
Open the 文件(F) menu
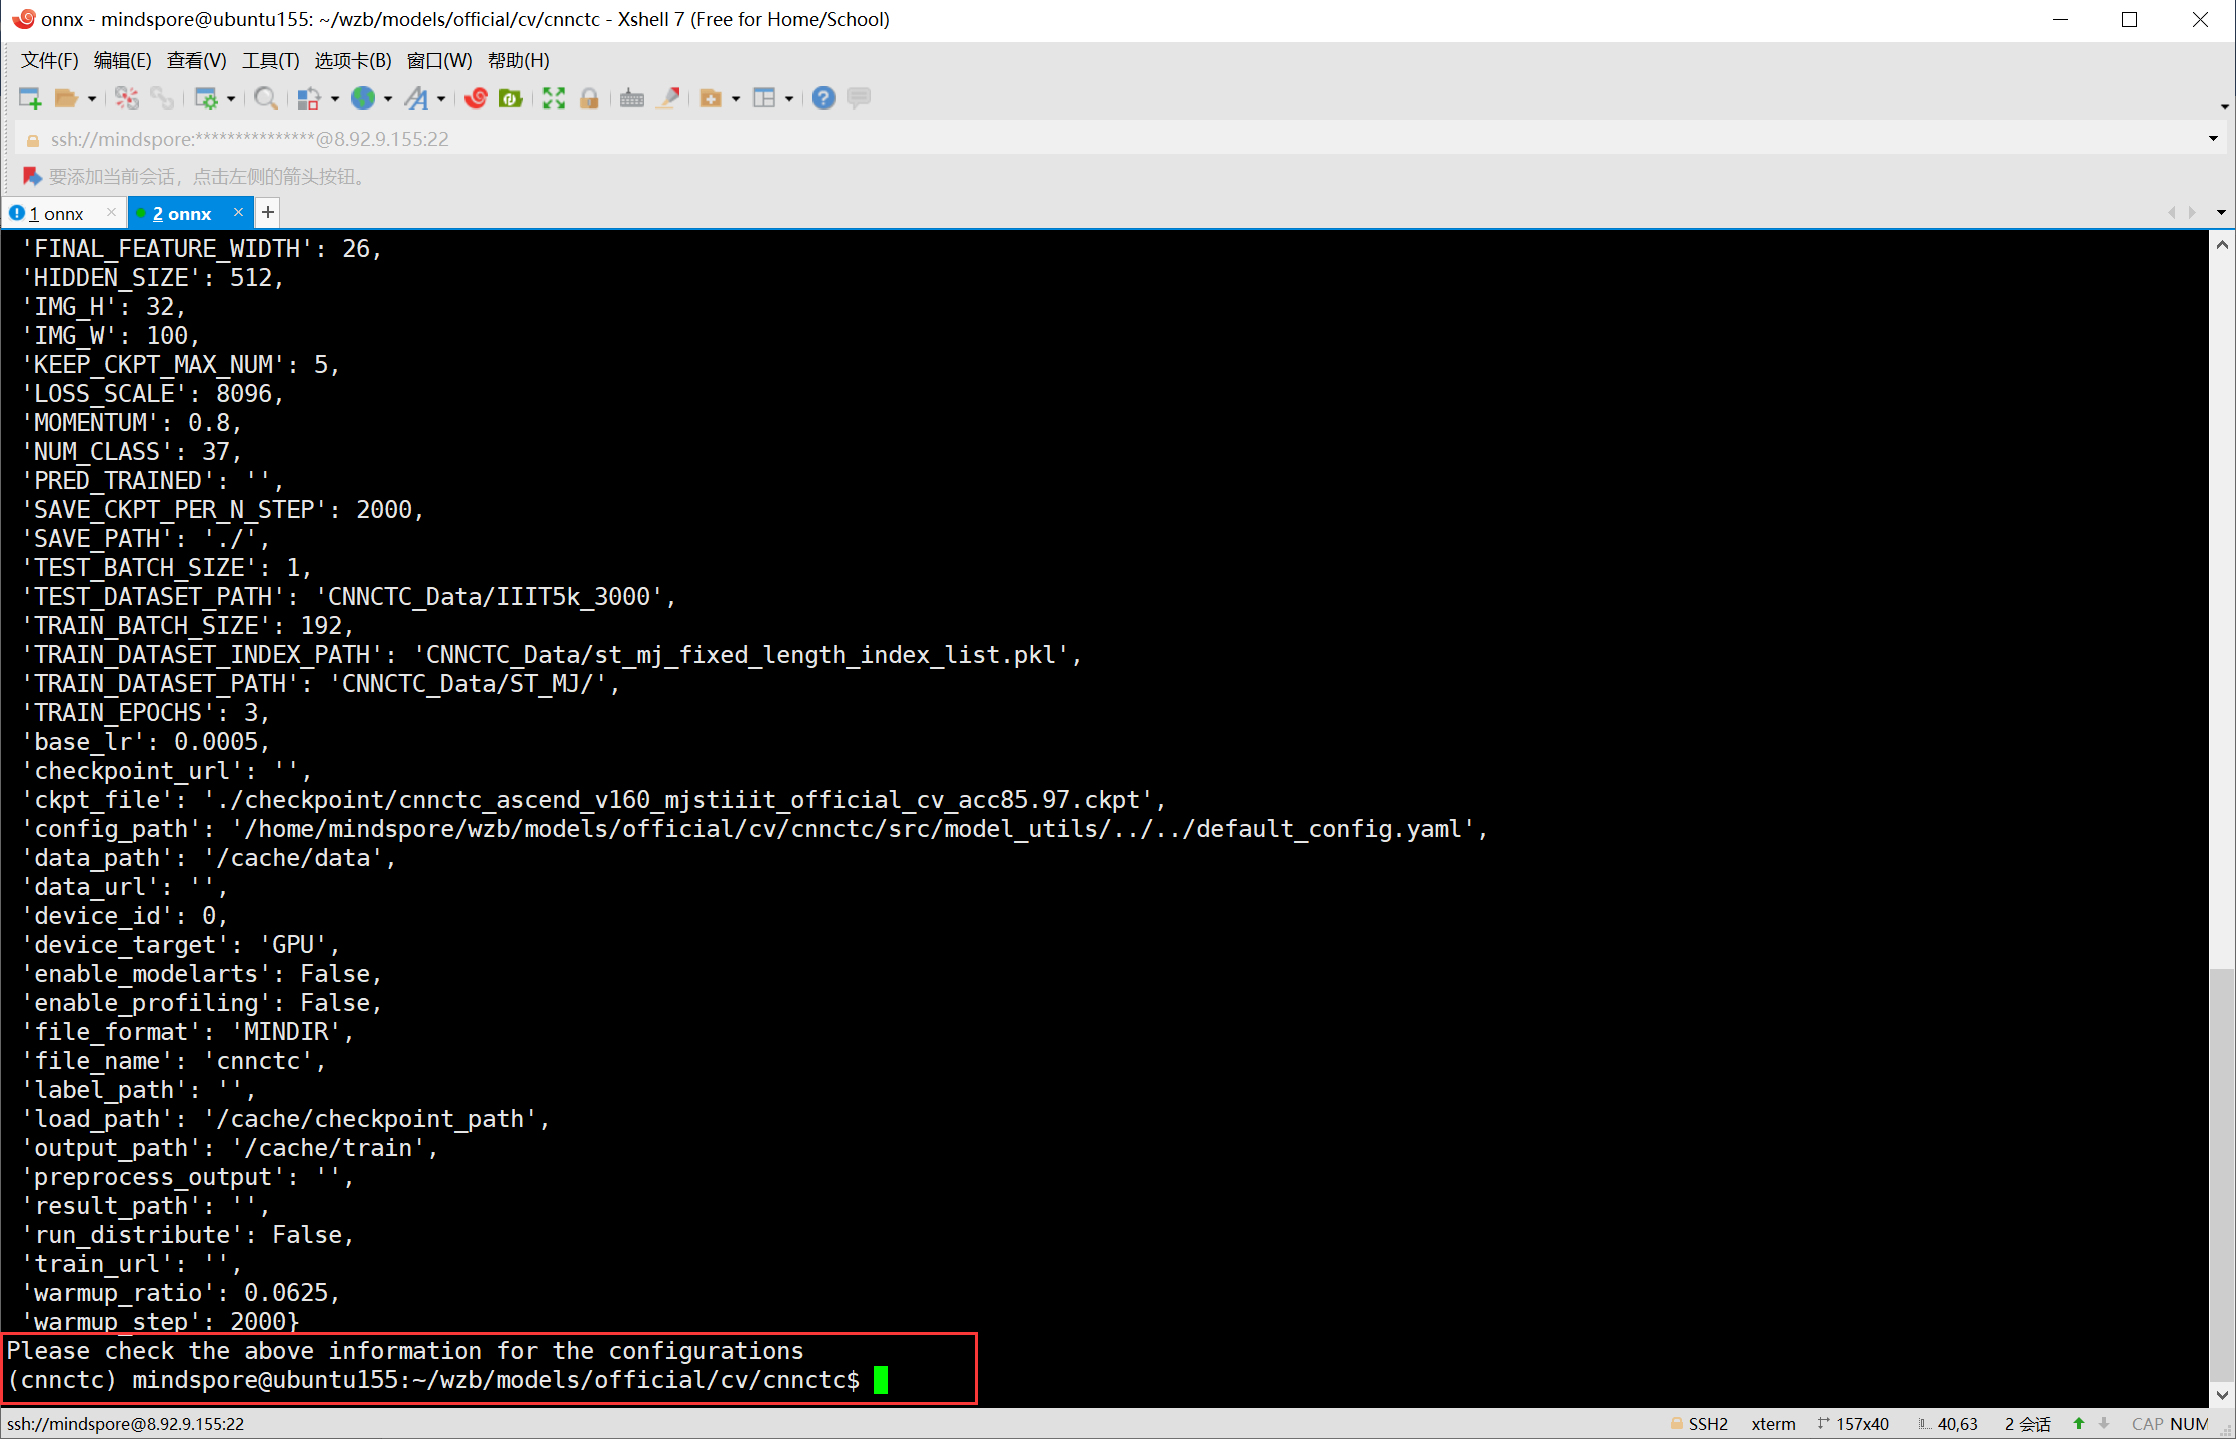(50, 61)
